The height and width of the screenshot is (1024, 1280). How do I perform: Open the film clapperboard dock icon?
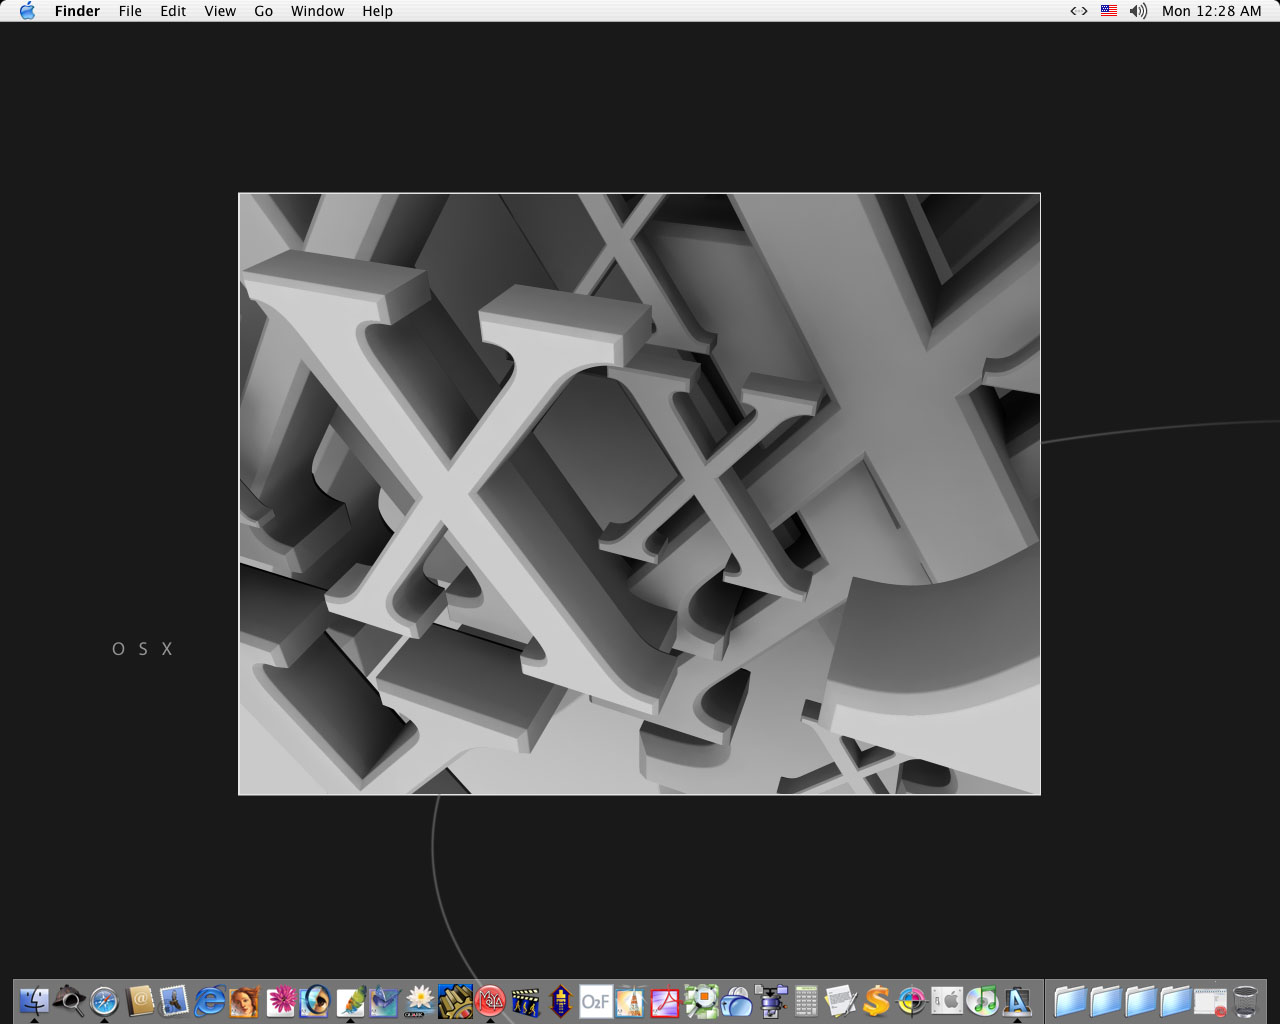(525, 1000)
